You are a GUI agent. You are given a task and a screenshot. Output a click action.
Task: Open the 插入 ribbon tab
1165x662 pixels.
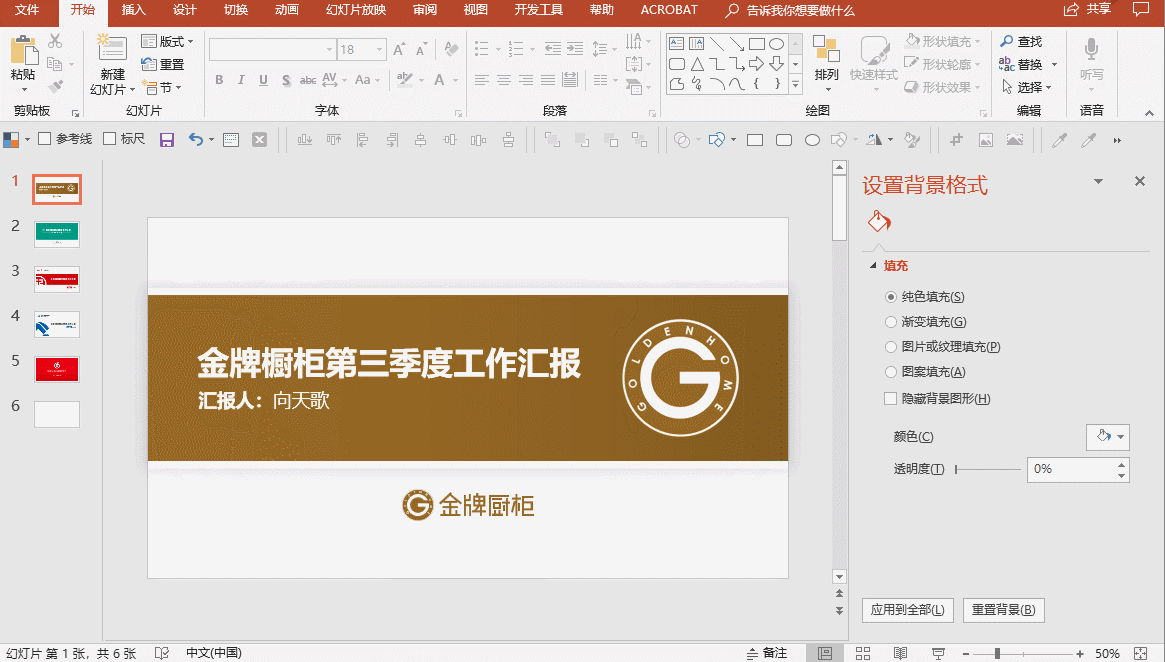[x=133, y=10]
